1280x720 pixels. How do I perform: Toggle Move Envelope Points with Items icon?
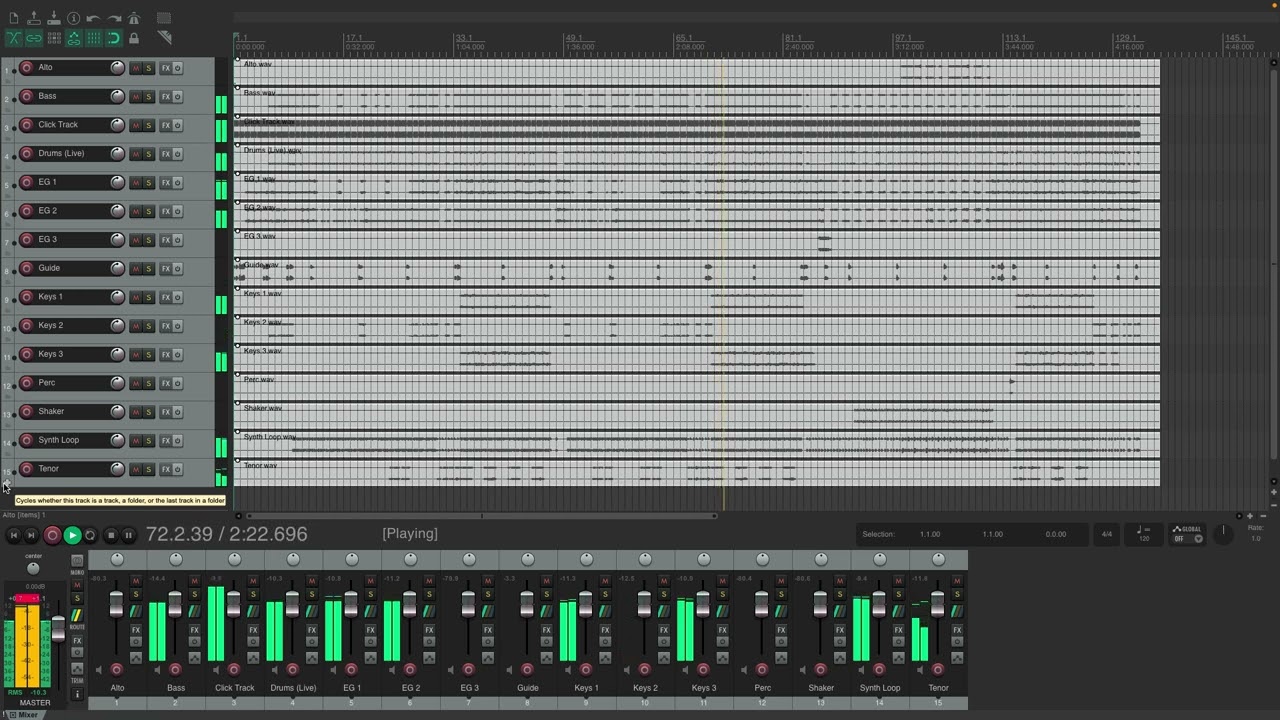(x=74, y=38)
